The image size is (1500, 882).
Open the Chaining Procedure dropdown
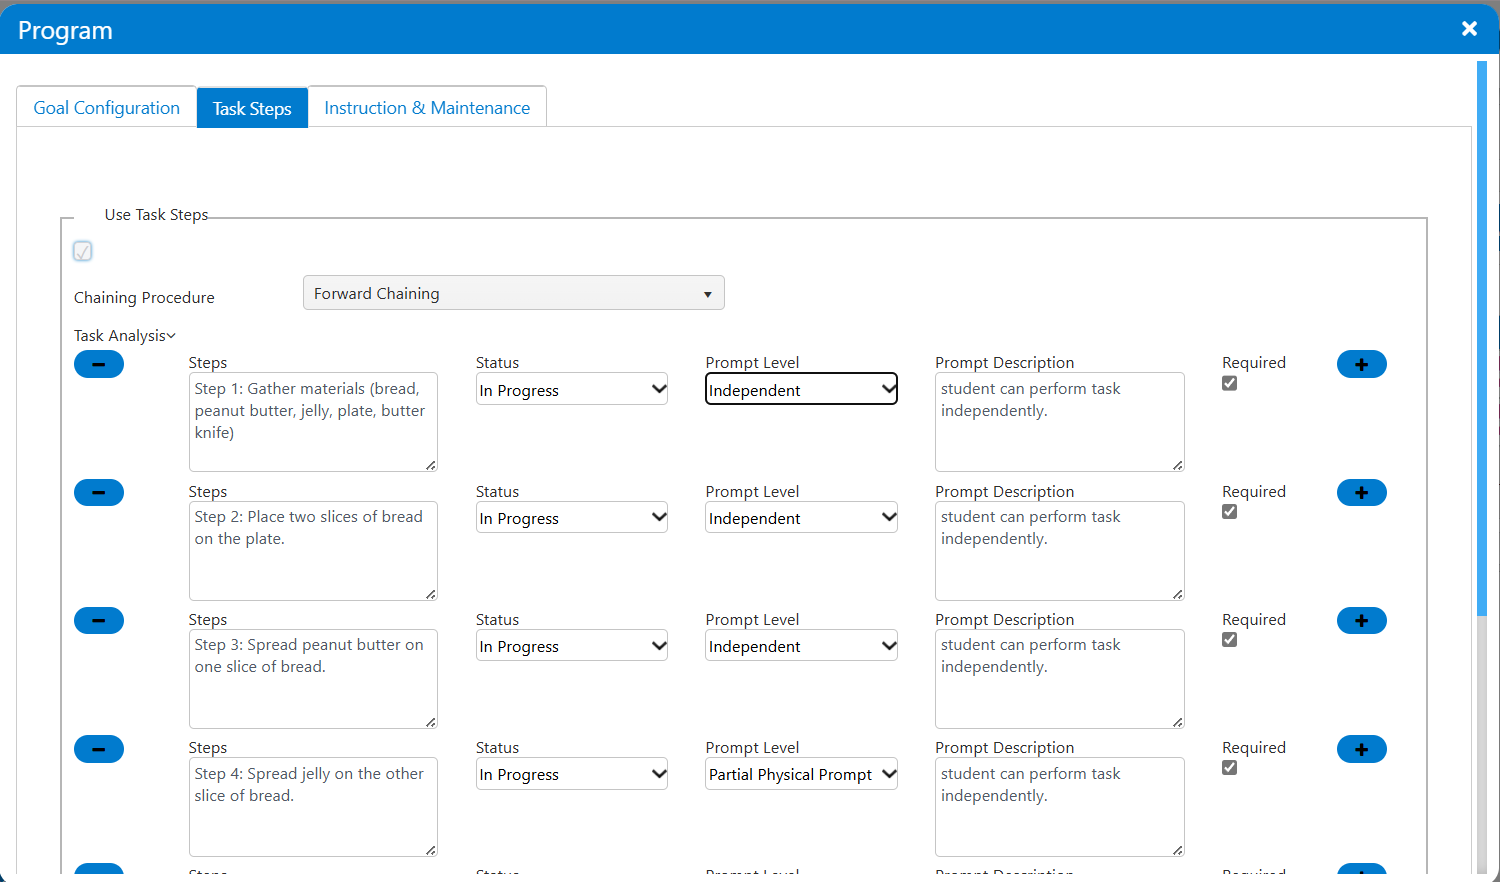click(514, 293)
